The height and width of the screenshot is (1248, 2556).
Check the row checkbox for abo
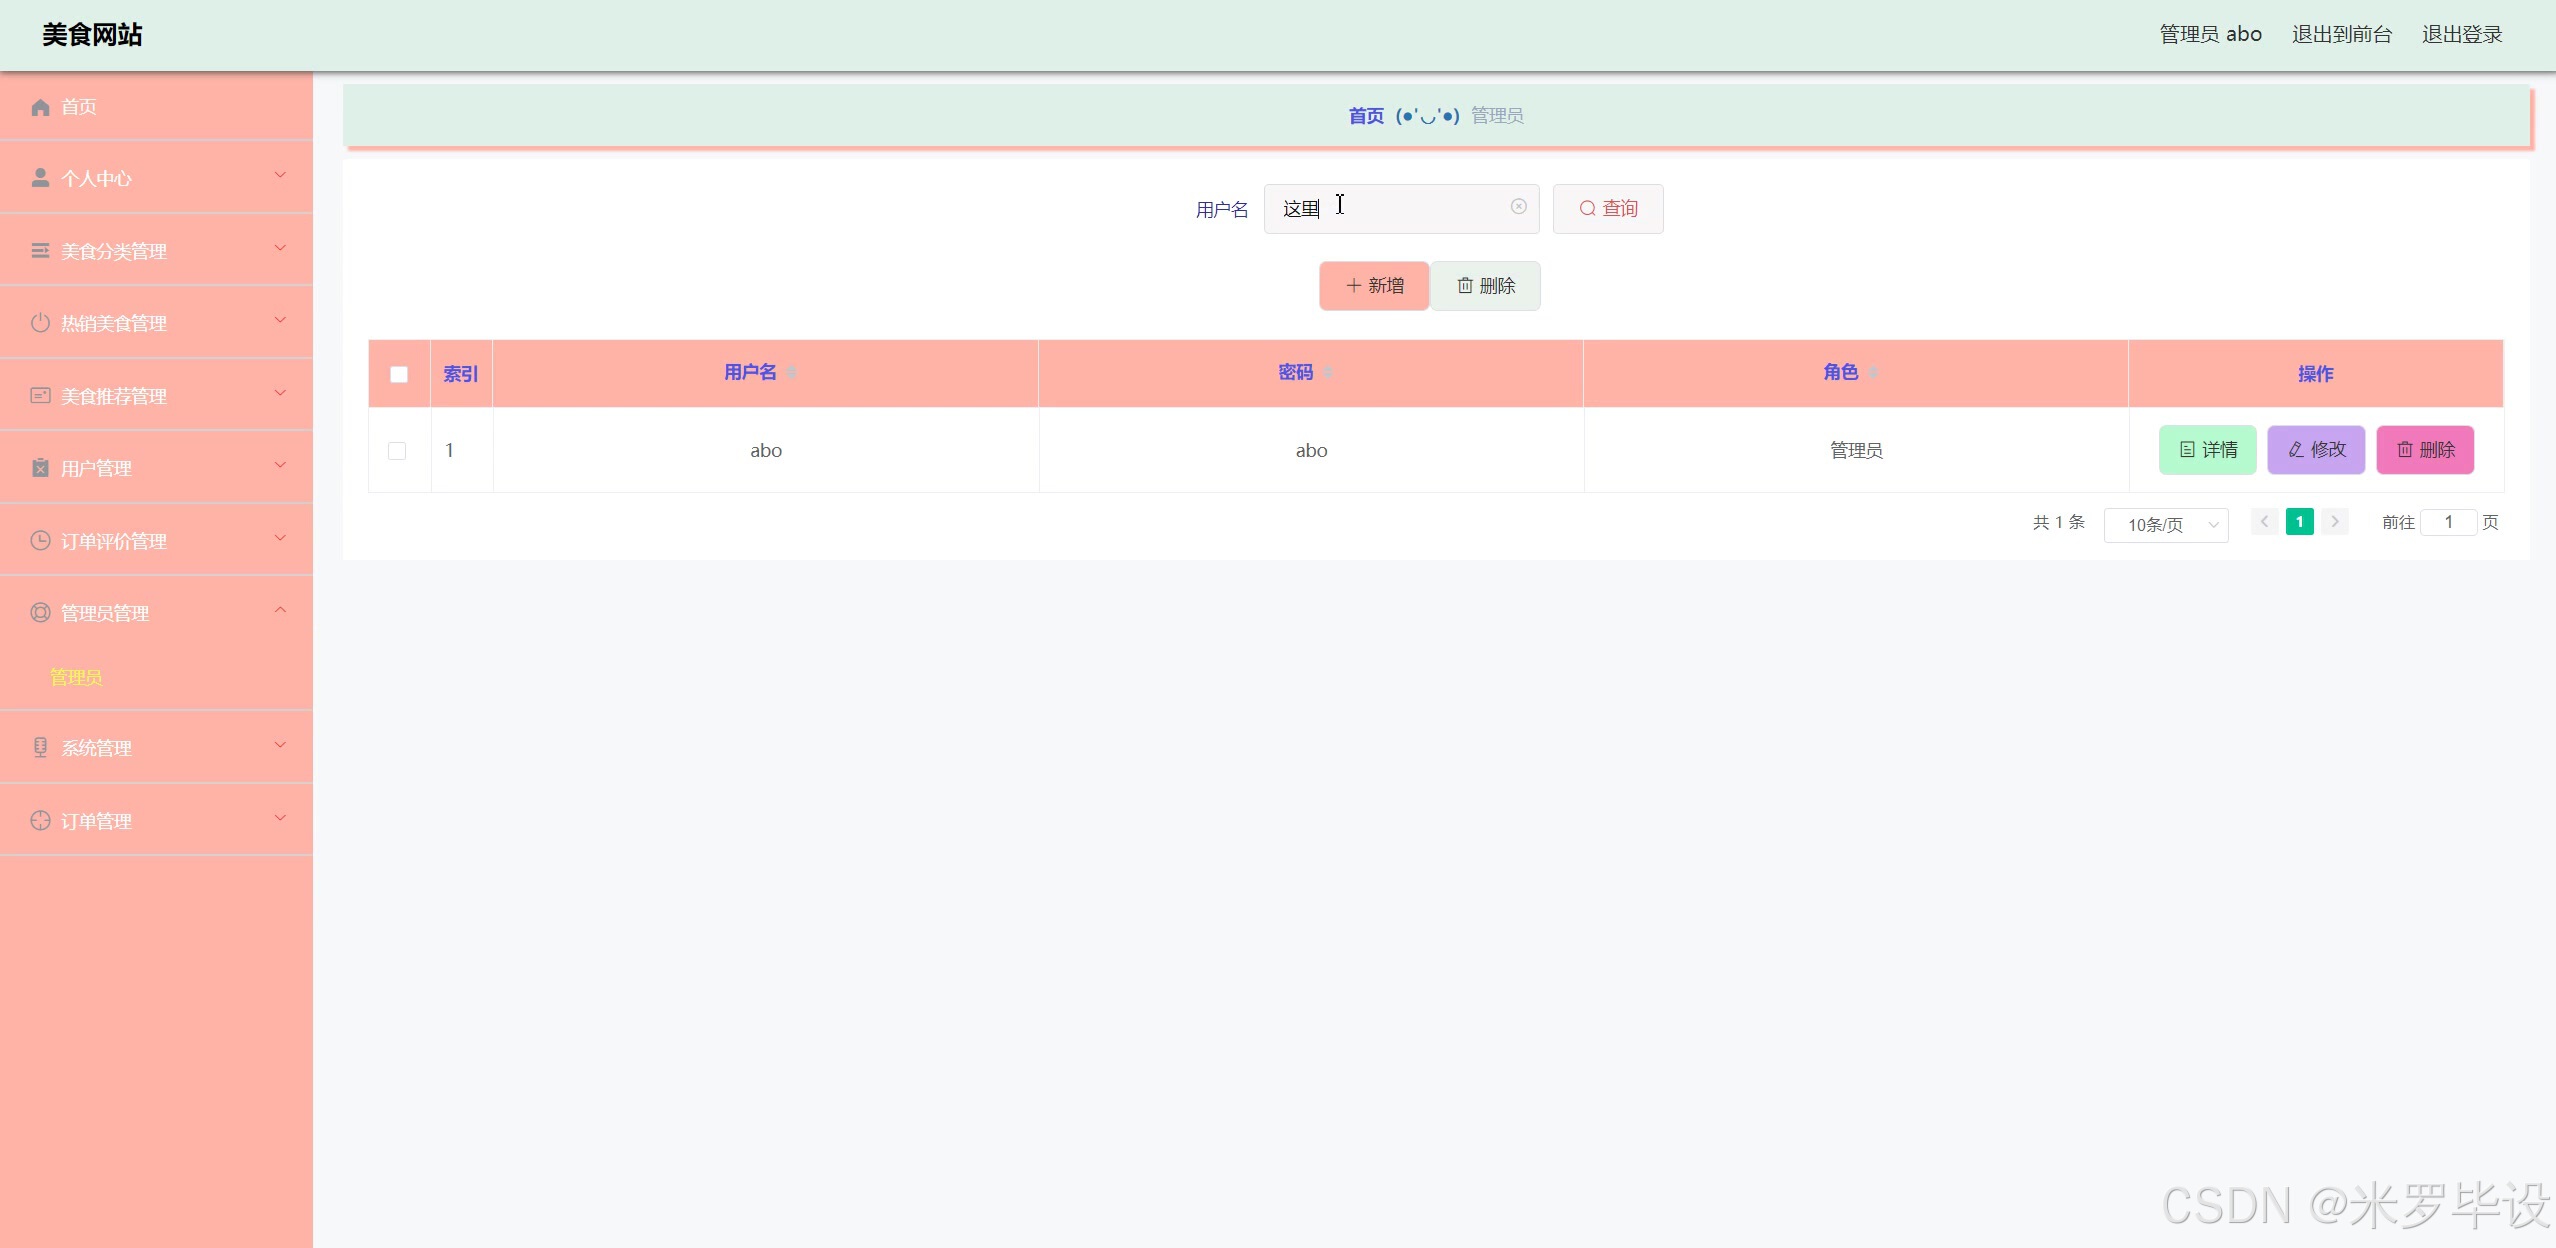tap(397, 451)
